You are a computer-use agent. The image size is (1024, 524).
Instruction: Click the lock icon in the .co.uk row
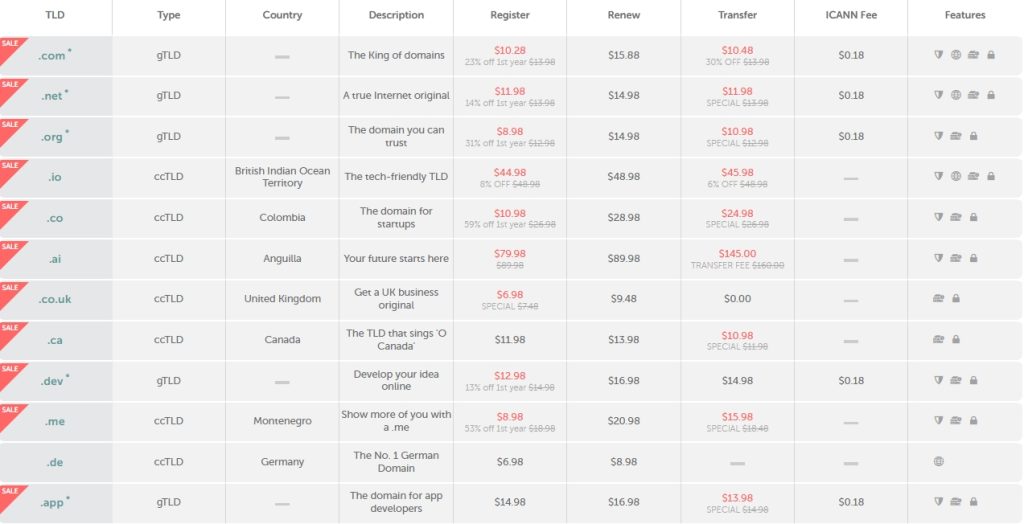coord(956,298)
